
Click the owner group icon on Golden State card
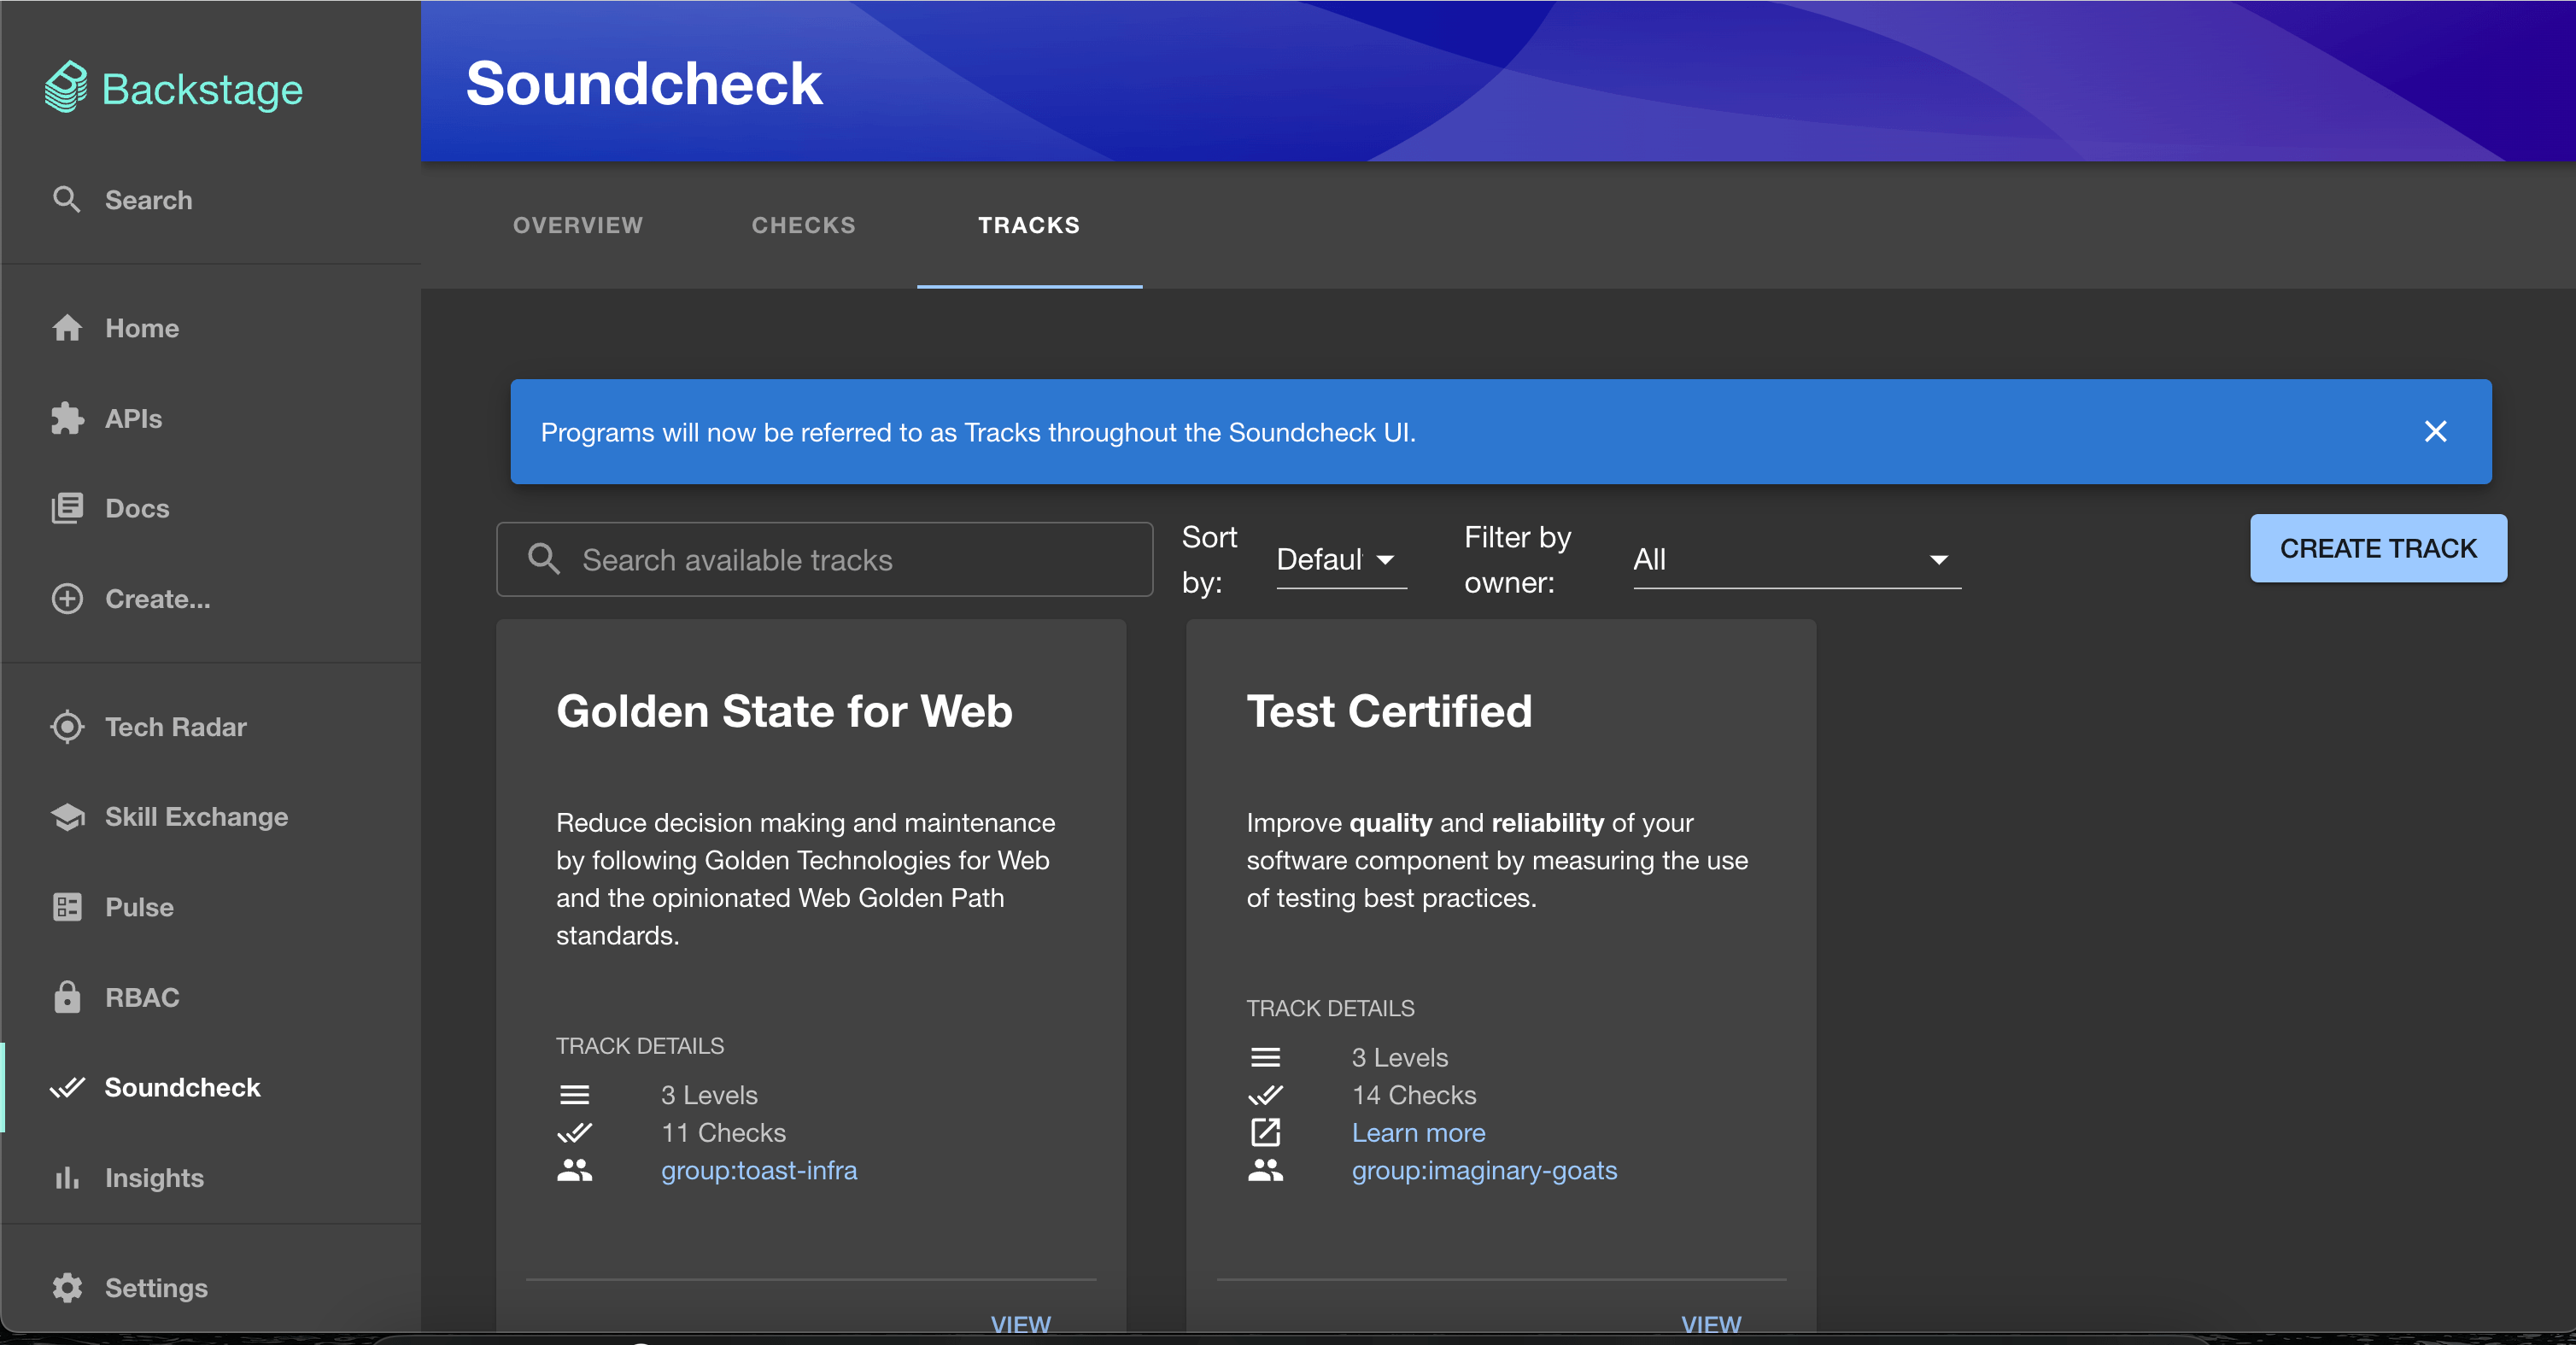tap(574, 1169)
